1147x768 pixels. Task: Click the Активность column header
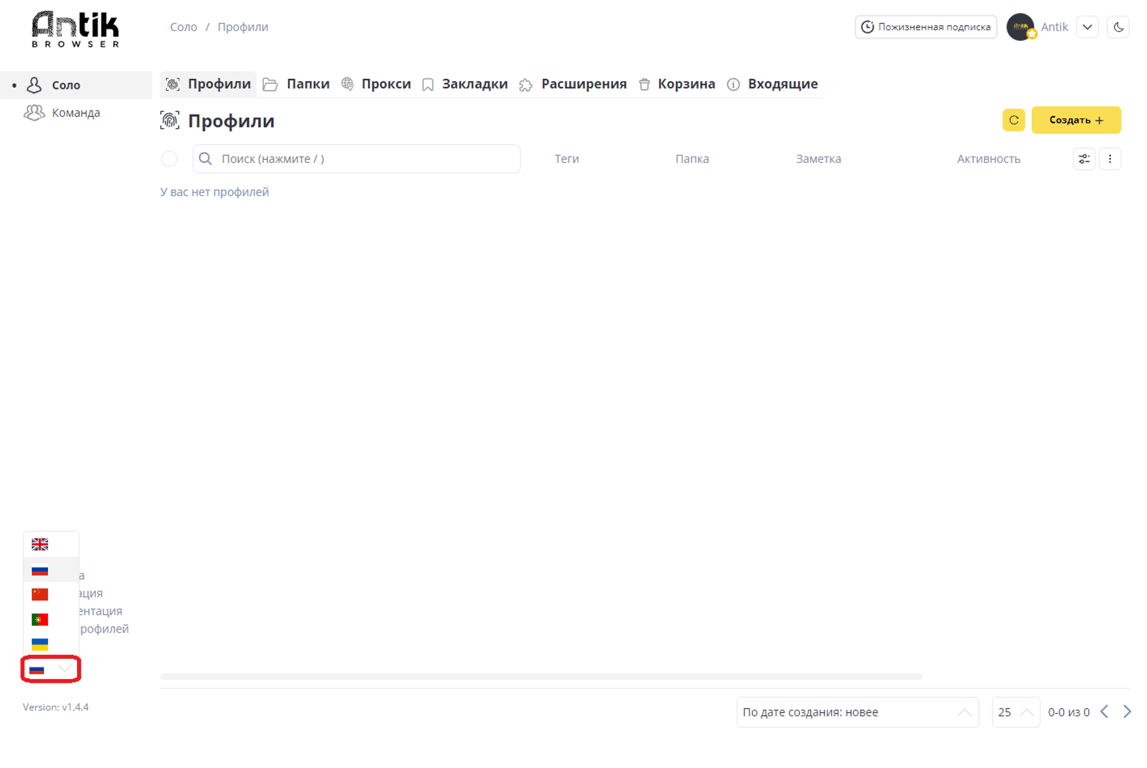988,159
